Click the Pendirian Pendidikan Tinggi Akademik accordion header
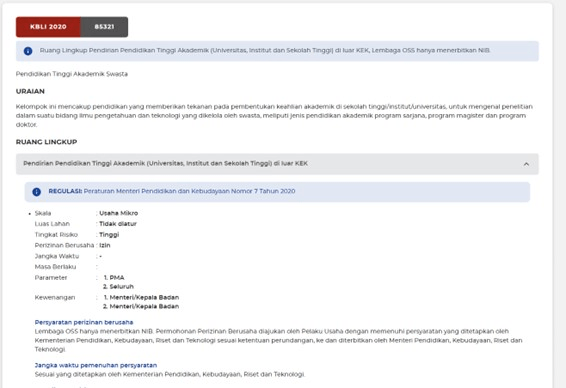 coord(277,164)
